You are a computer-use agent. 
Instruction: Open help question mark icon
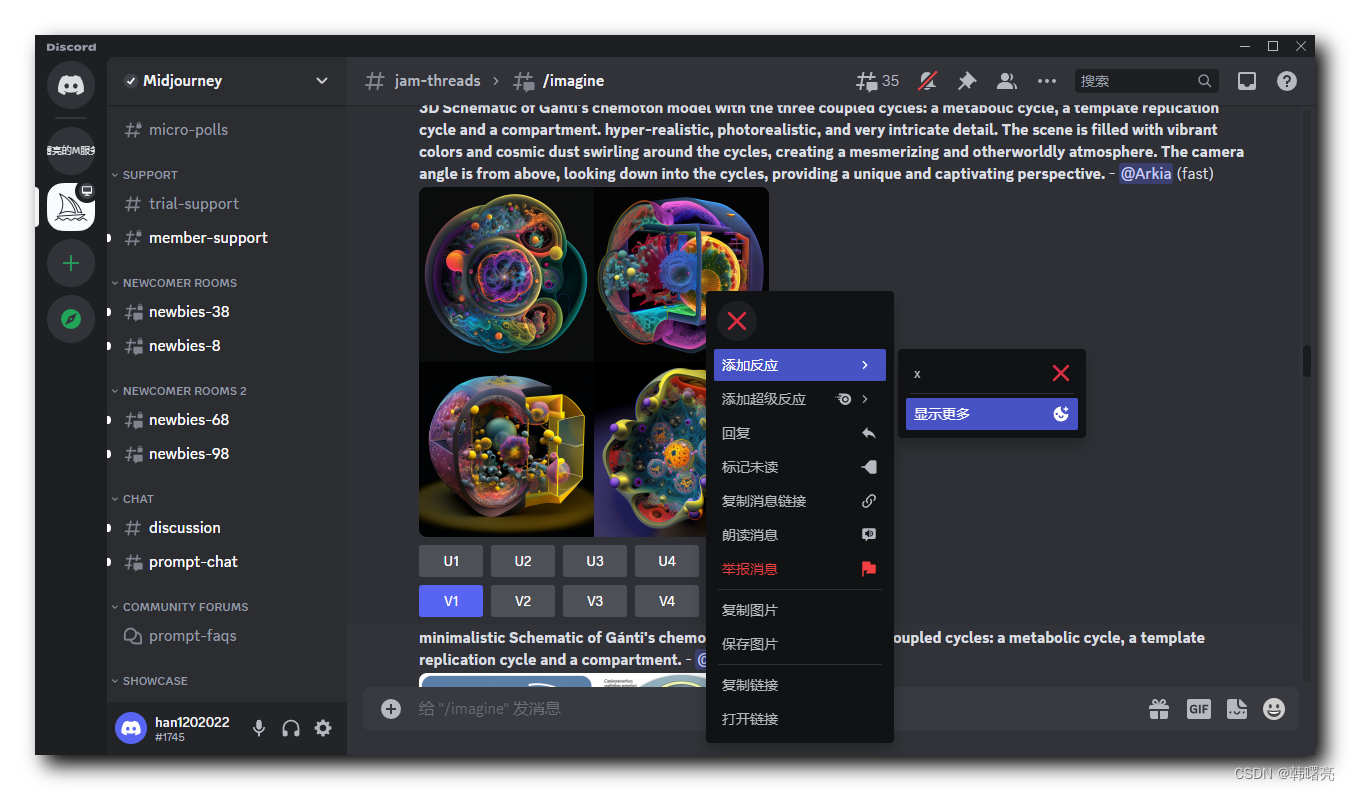point(1287,81)
